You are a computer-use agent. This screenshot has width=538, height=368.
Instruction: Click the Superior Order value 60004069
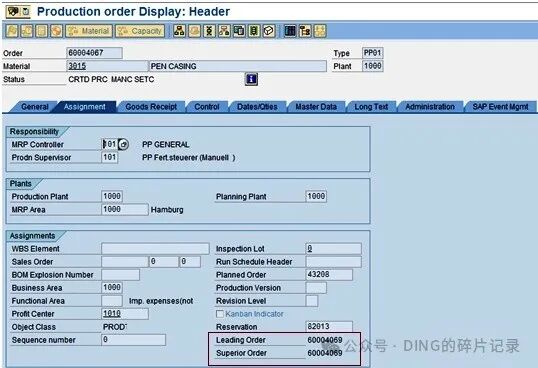click(325, 353)
